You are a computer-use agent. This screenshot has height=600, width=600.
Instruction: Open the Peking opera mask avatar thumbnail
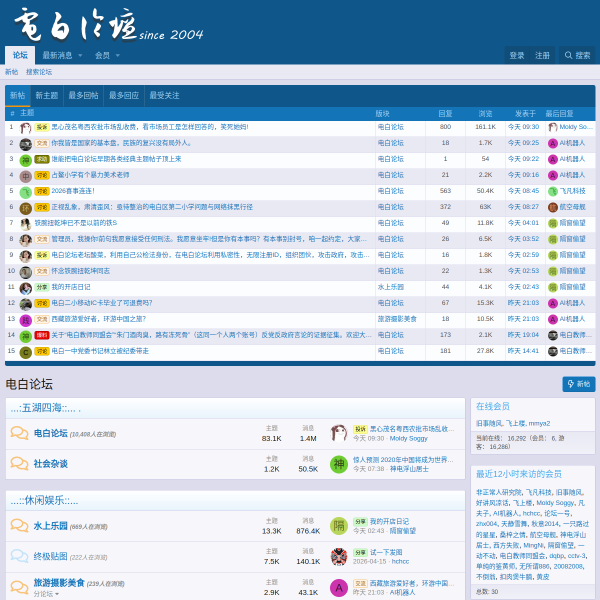(x=339, y=556)
